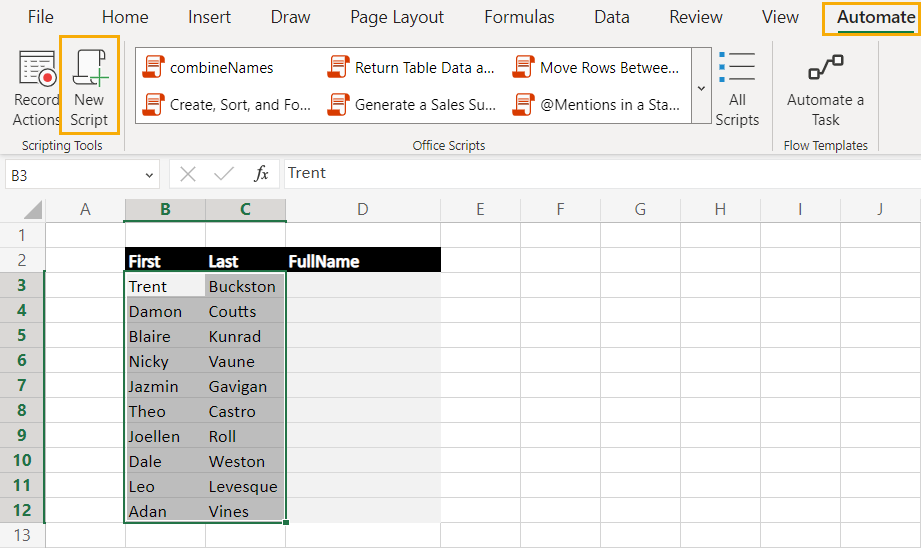The height and width of the screenshot is (548, 921).
Task: Confirm the formula bar entry checkmark
Action: click(224, 174)
